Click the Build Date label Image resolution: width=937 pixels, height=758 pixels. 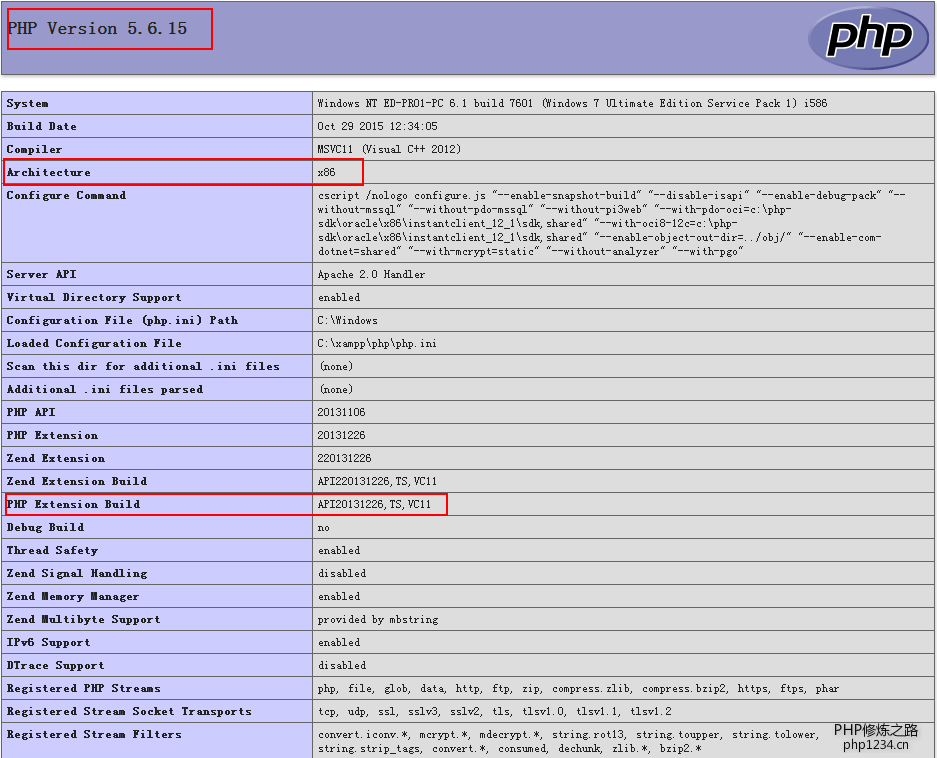41,126
